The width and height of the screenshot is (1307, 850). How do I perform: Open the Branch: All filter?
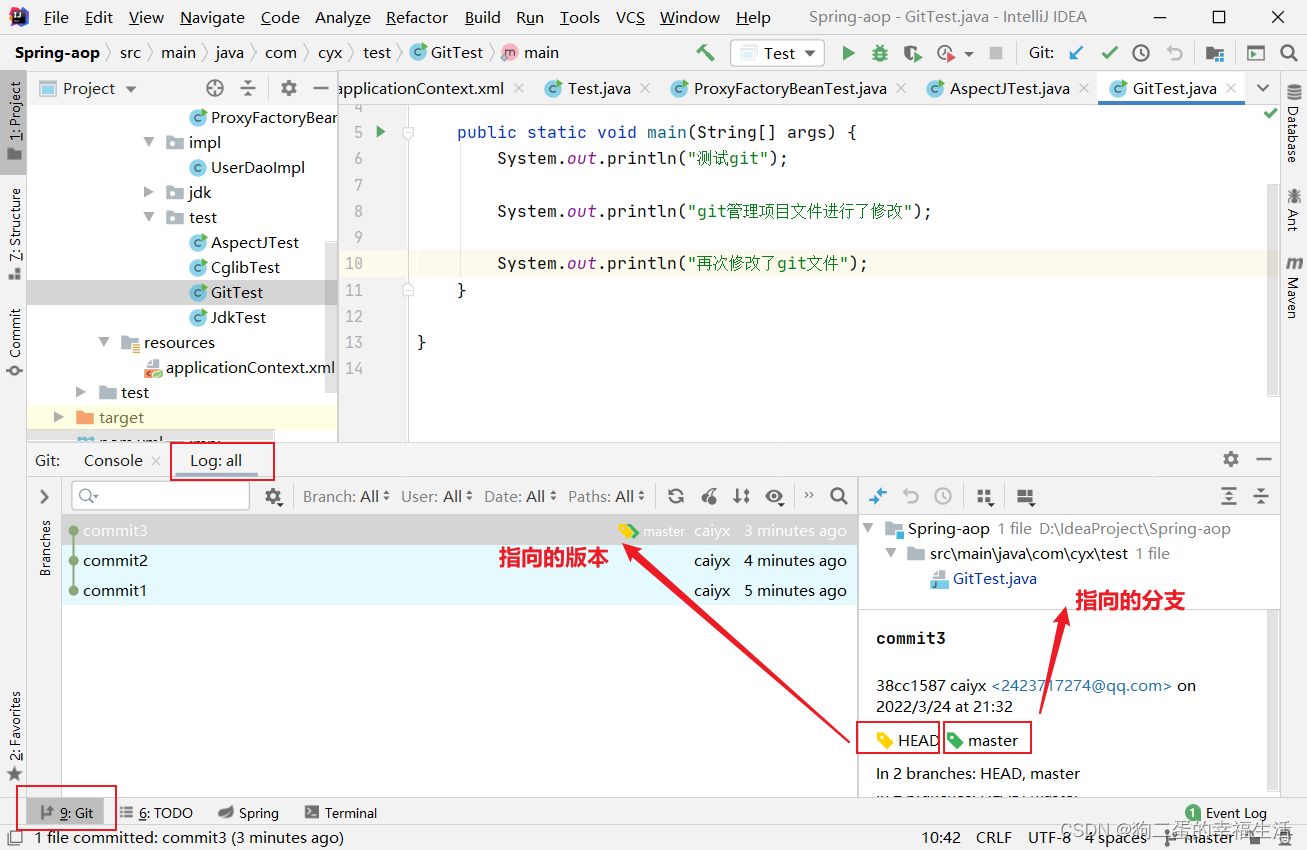click(346, 496)
